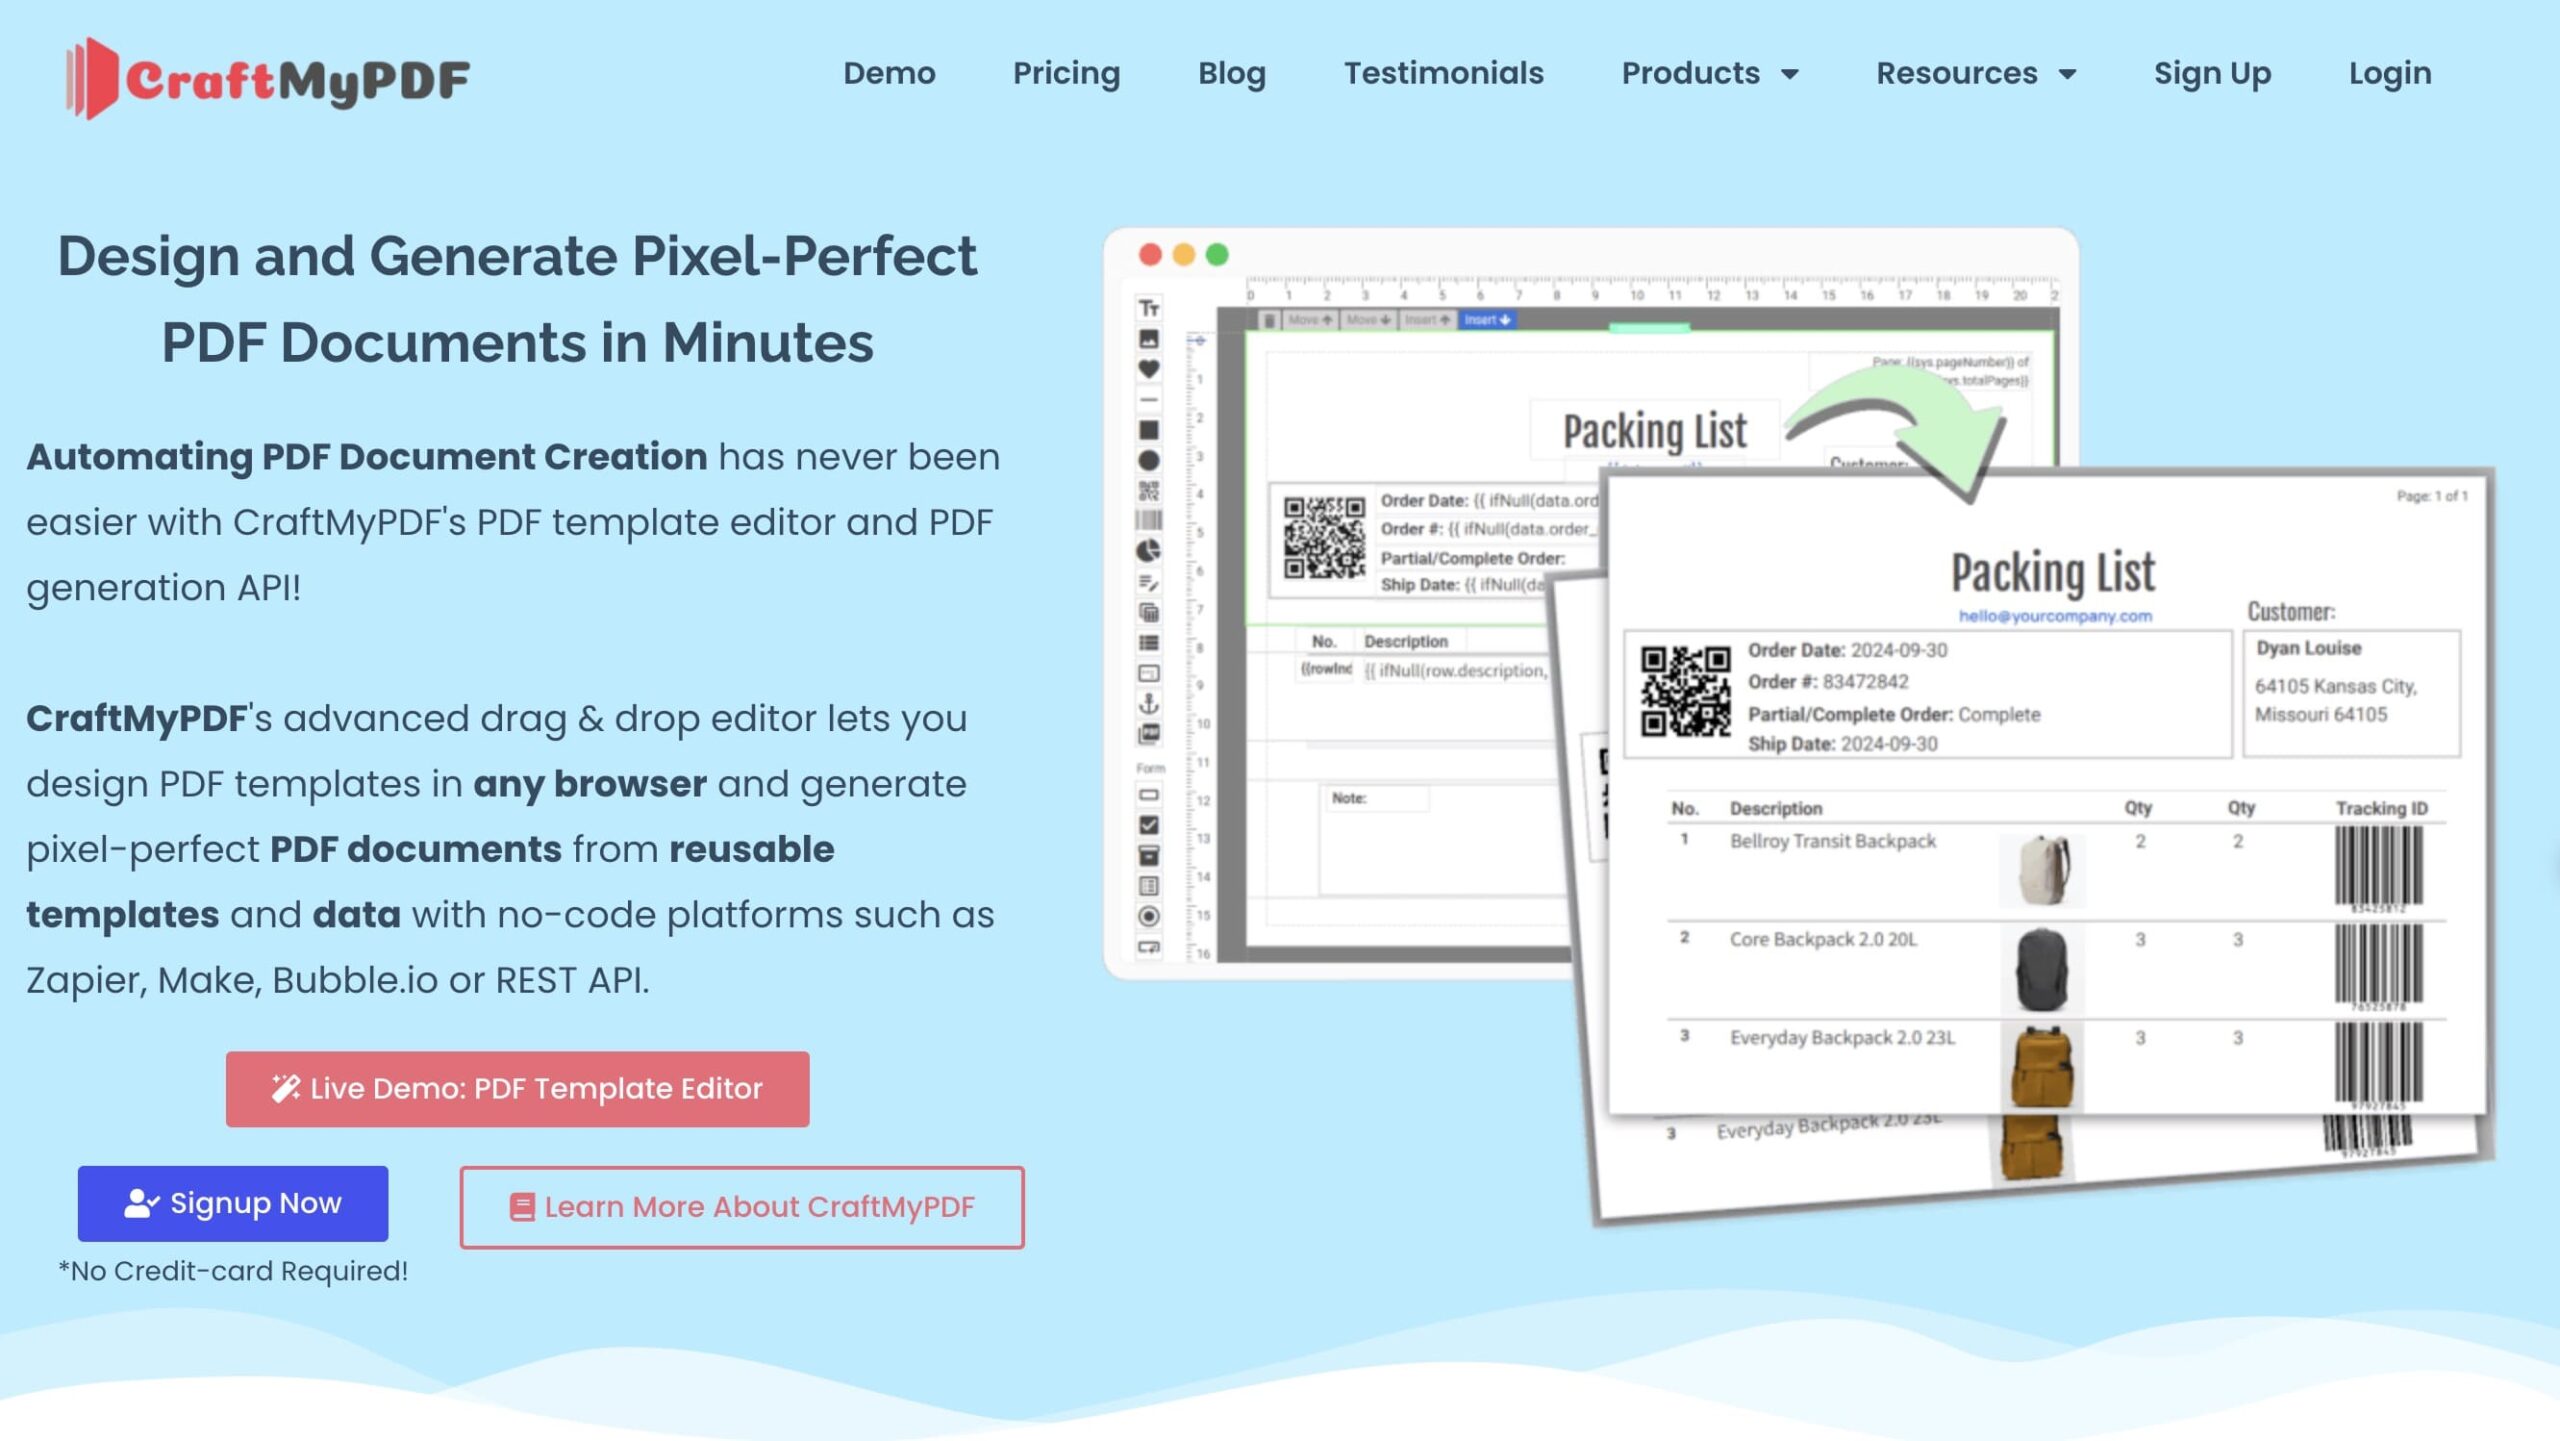This screenshot has width=2560, height=1441.
Task: Go to the Testimonials menu item
Action: coord(1443,73)
